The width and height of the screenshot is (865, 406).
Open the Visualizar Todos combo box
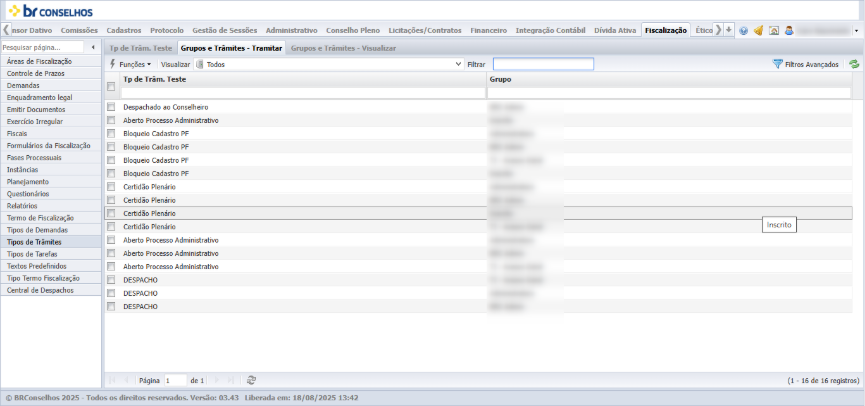[x=329, y=64]
